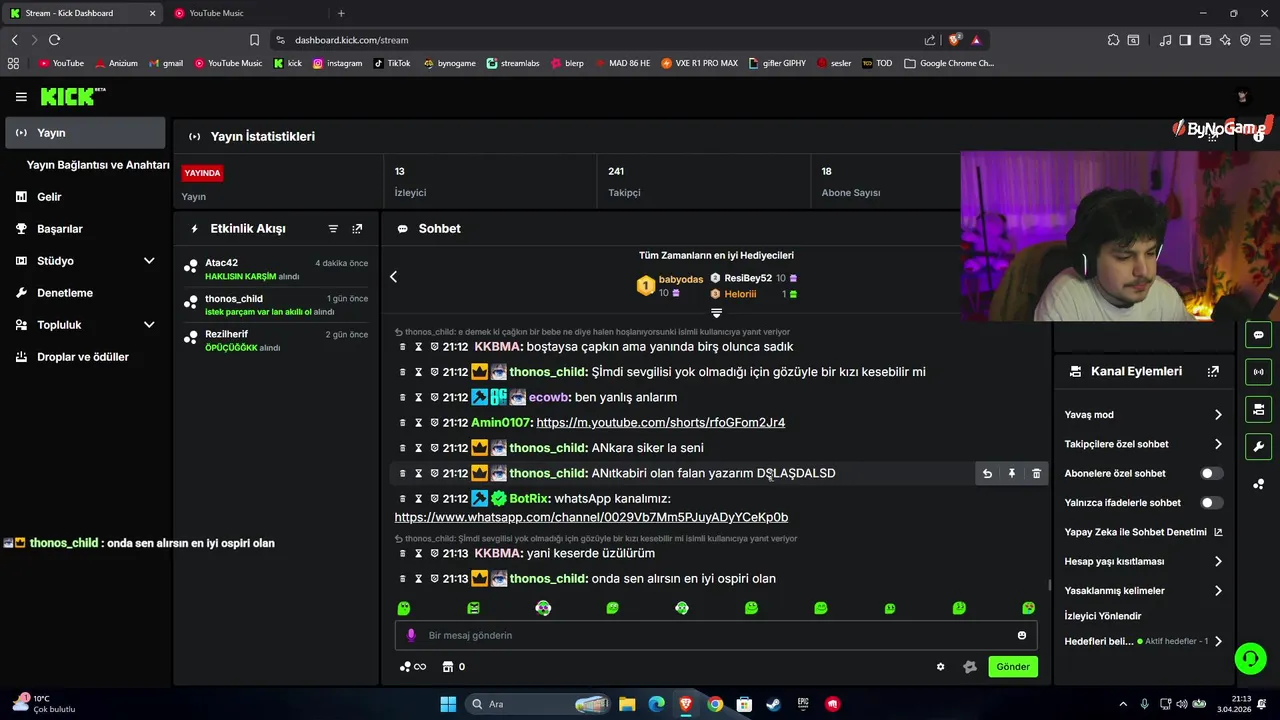The image size is (1280, 720).
Task: Open the WhatsApp channel link from BotRix
Action: (x=591, y=518)
